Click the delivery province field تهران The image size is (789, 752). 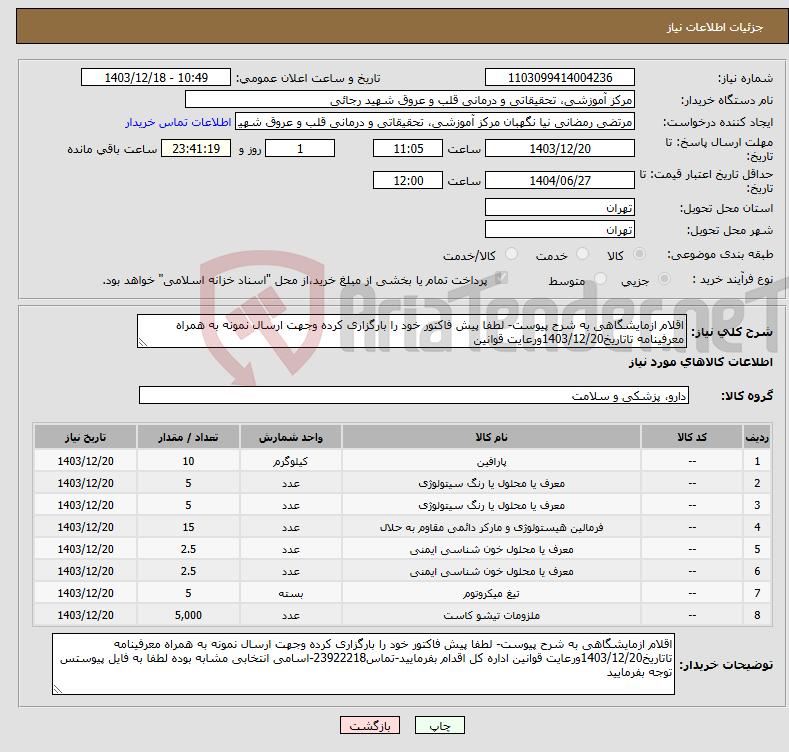(560, 207)
